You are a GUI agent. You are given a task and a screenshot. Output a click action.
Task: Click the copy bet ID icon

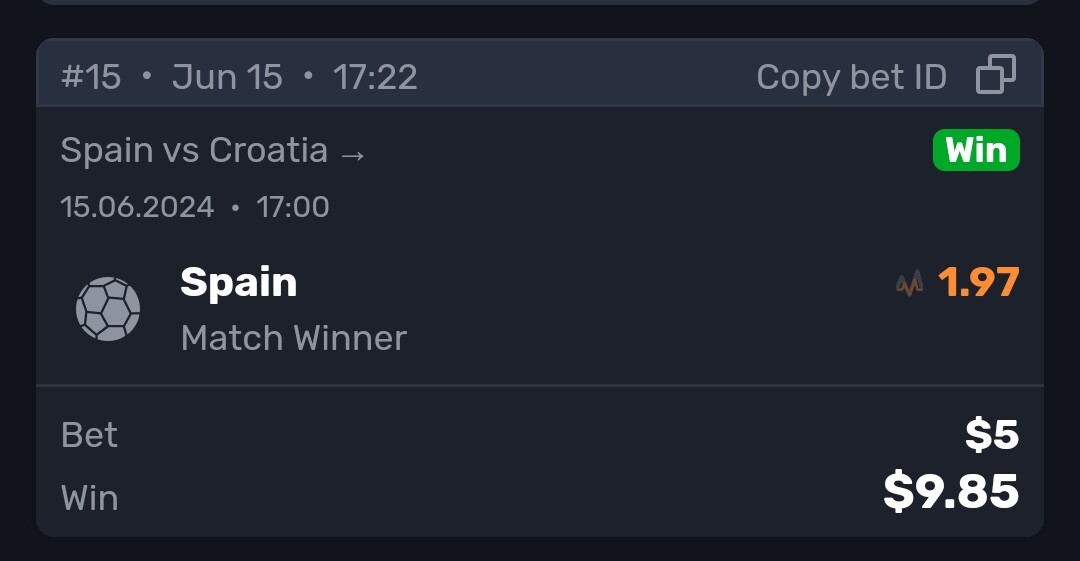click(996, 74)
